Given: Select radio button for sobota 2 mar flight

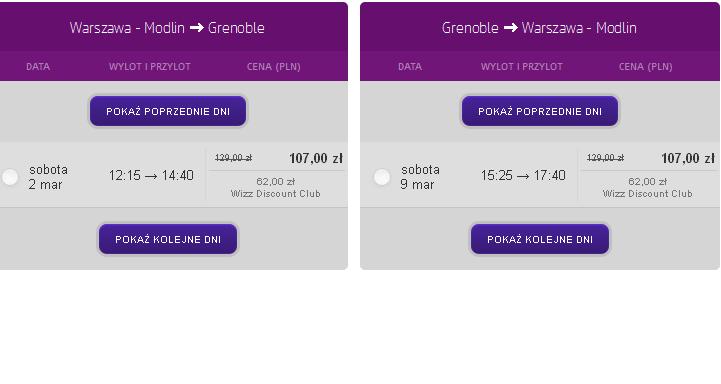Looking at the screenshot, I should 10,177.
